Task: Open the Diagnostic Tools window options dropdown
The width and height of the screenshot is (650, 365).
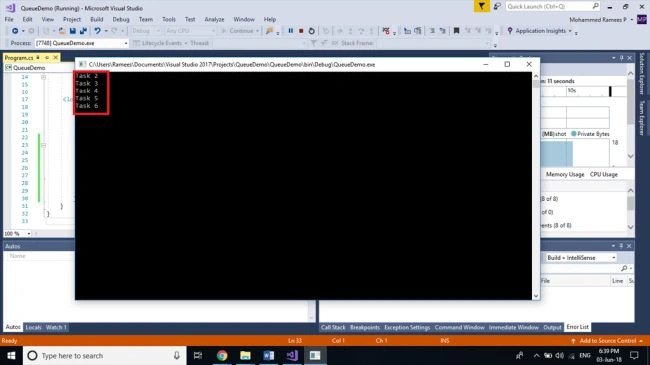Action: tap(614, 58)
